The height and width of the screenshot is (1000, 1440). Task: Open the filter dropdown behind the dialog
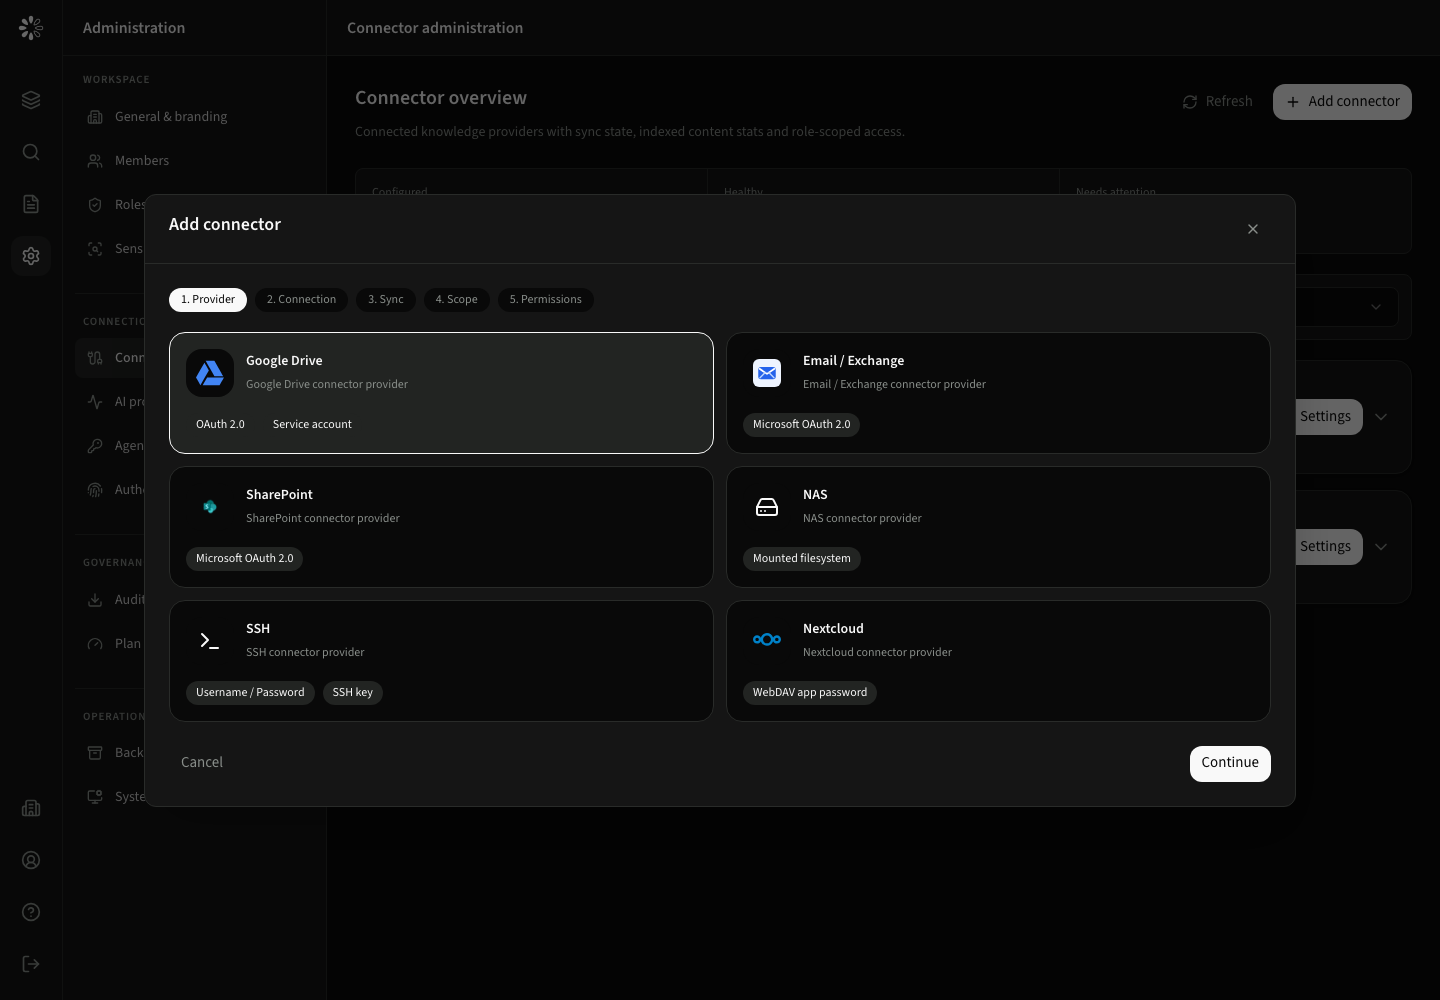click(x=1346, y=307)
